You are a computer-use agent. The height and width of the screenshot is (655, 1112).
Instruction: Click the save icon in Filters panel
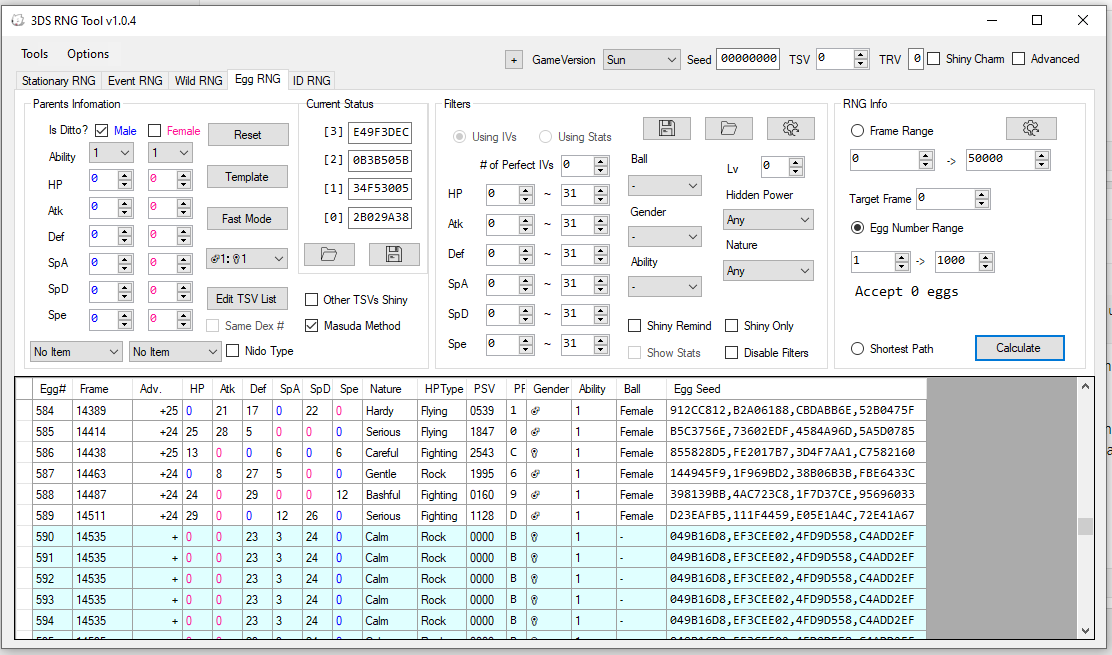click(667, 128)
